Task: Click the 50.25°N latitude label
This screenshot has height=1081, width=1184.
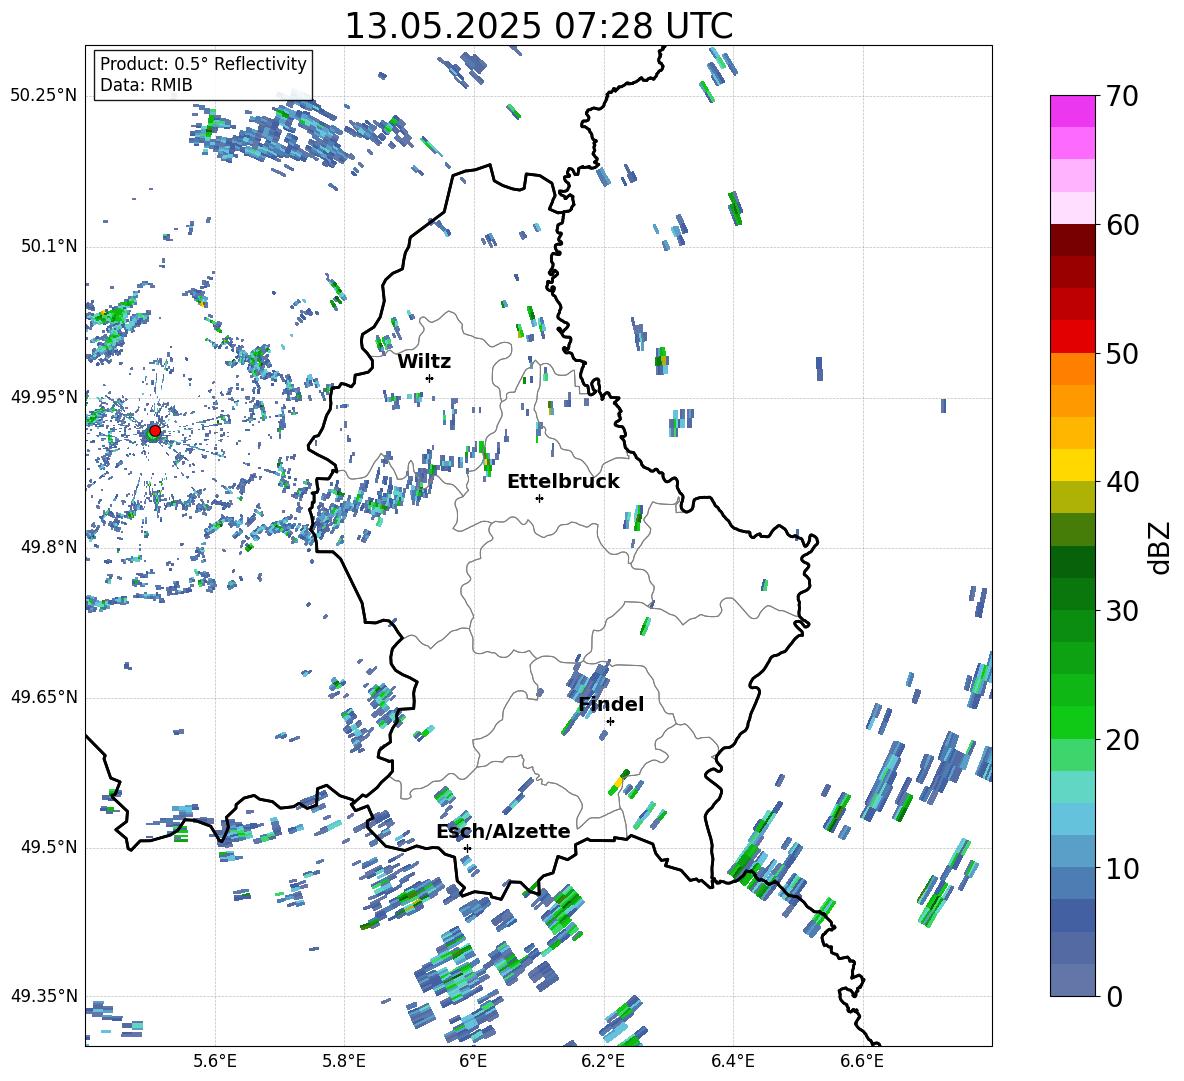Action: 44,96
